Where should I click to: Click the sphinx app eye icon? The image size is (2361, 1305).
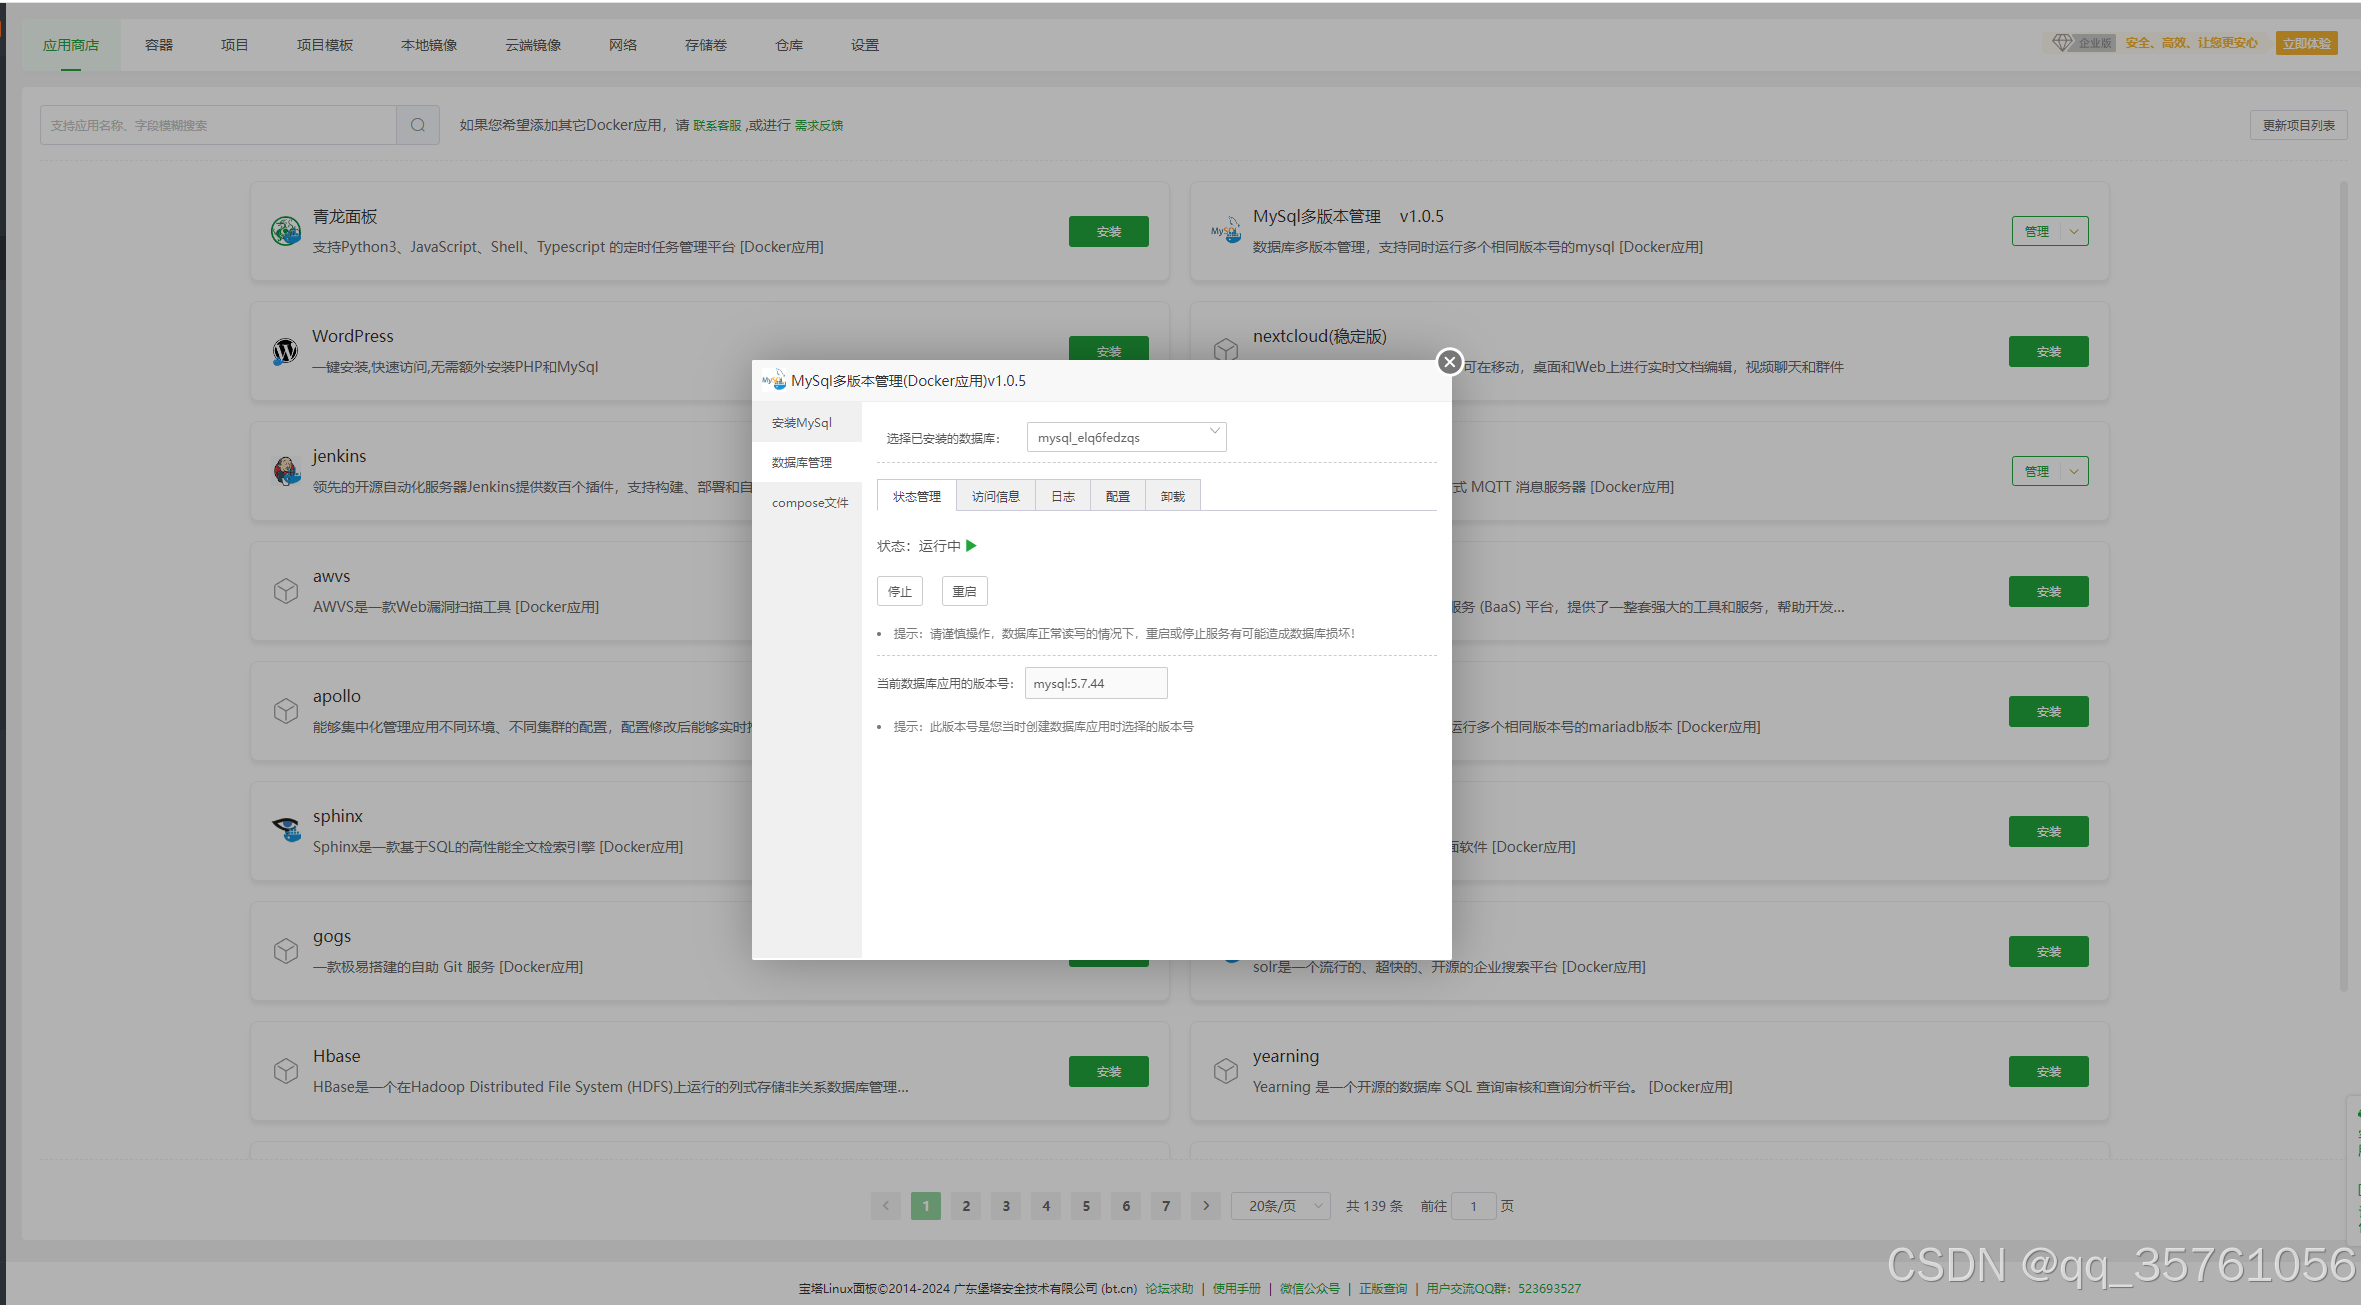click(286, 829)
